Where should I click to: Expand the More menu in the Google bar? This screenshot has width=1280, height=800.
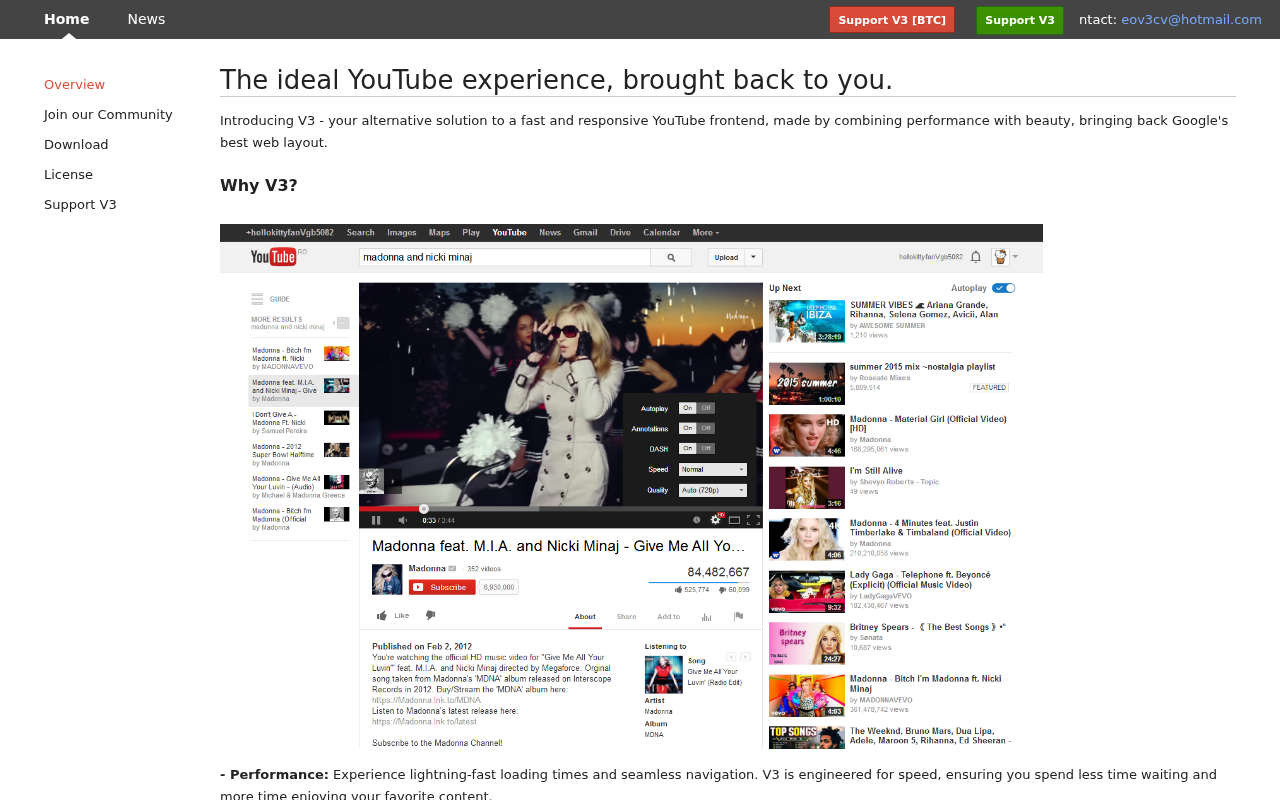(706, 232)
